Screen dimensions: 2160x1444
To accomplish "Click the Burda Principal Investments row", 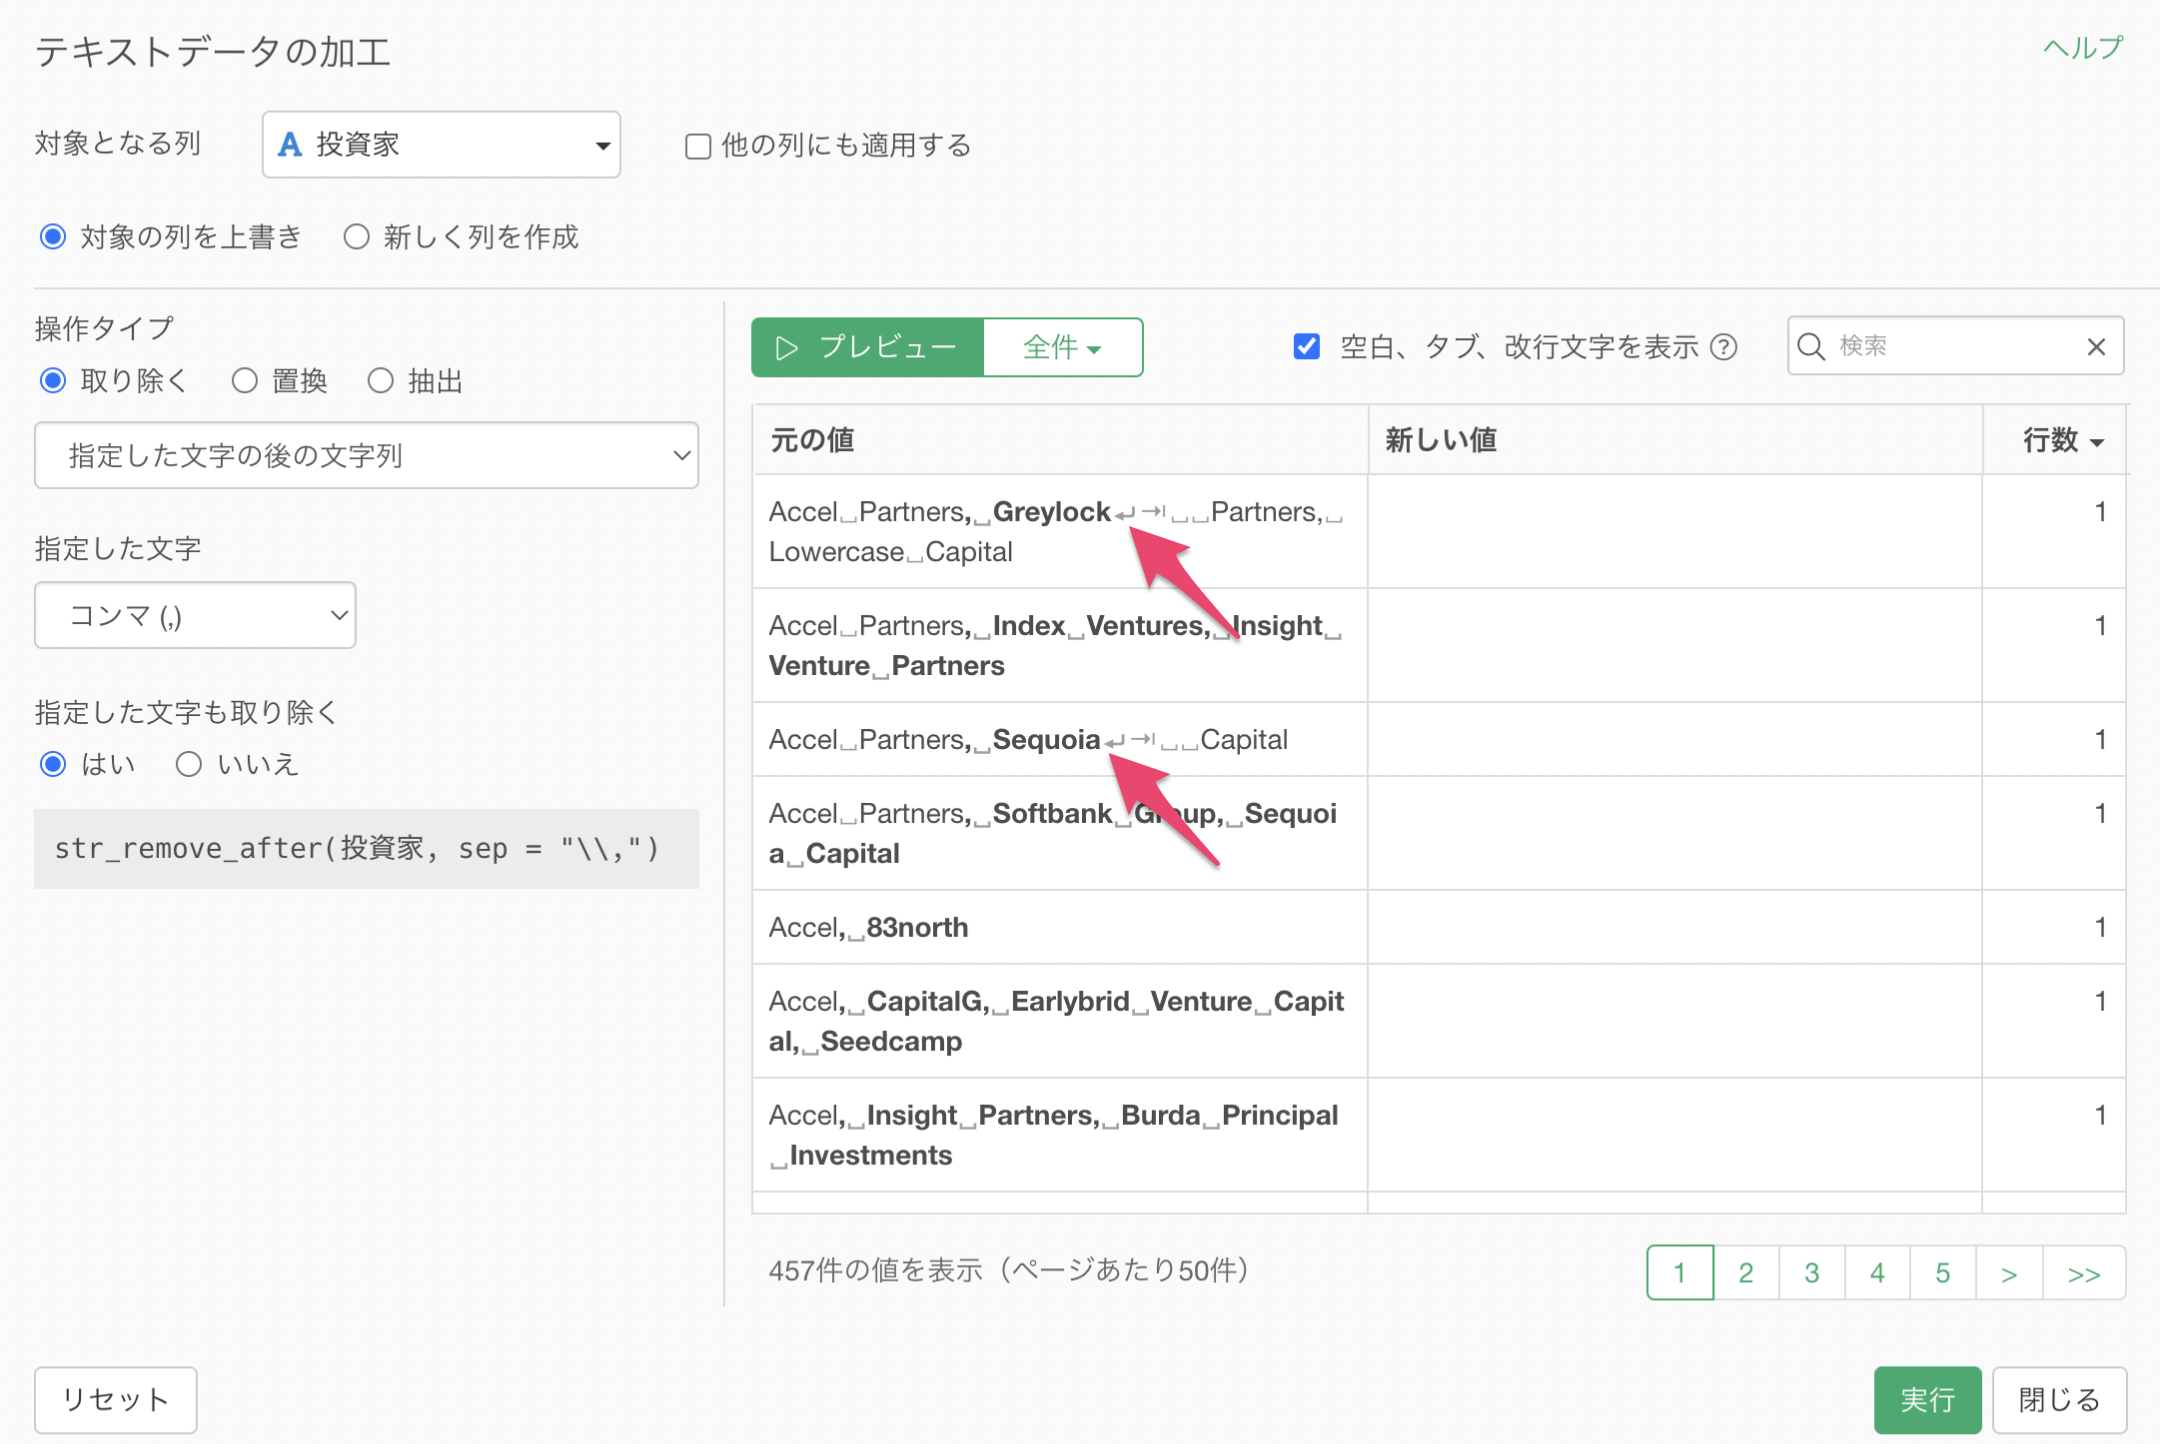I will tap(1439, 1136).
